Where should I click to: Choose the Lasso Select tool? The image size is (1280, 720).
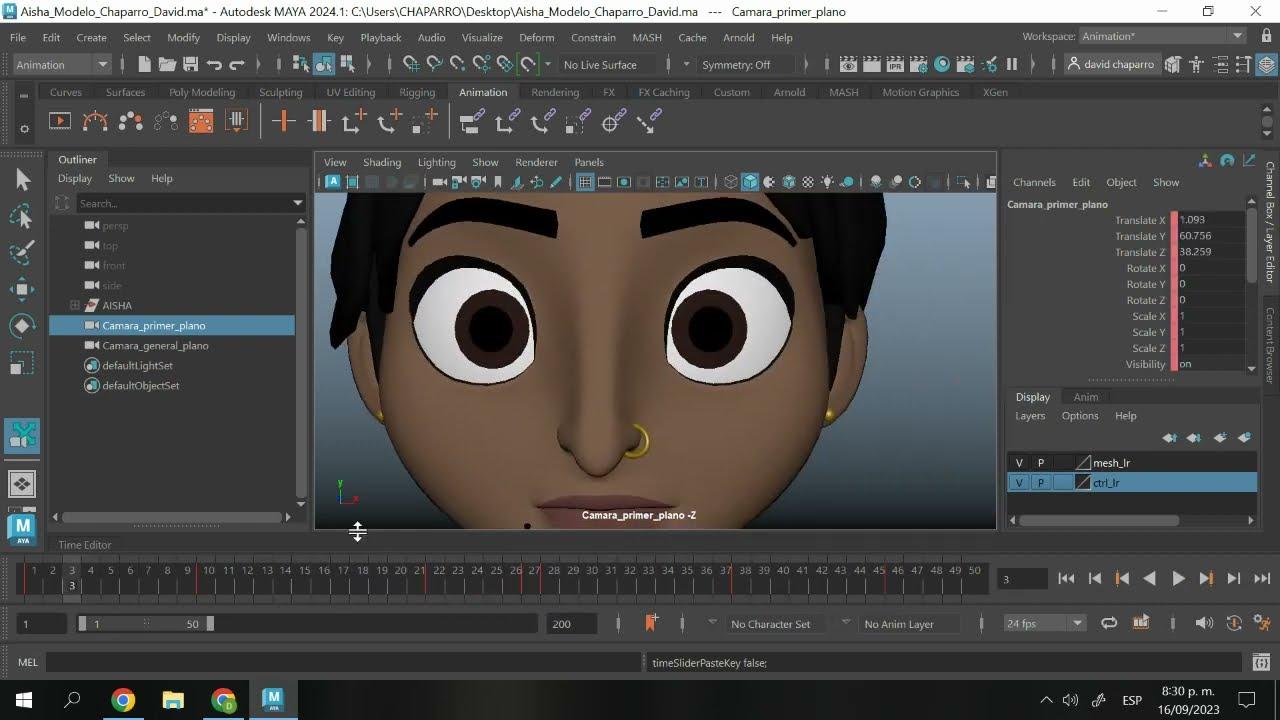(x=22, y=217)
